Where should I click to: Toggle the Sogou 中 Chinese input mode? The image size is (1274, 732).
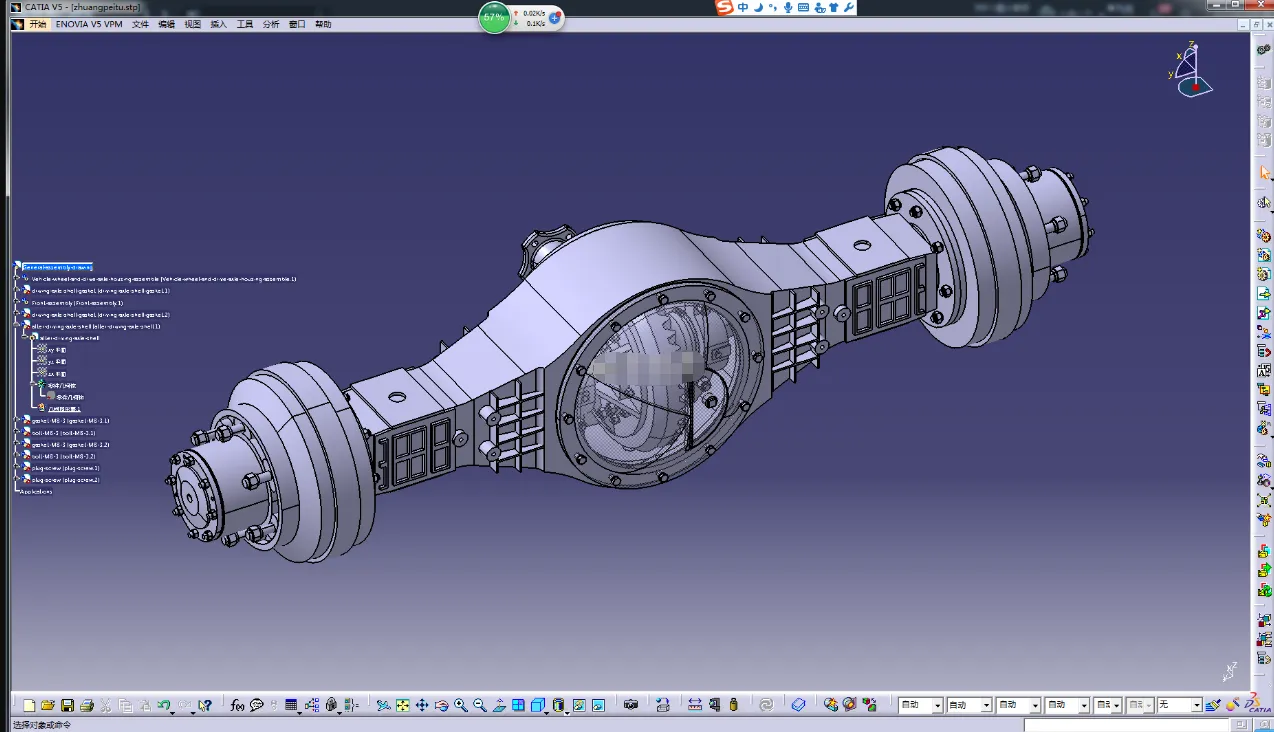(x=743, y=7)
